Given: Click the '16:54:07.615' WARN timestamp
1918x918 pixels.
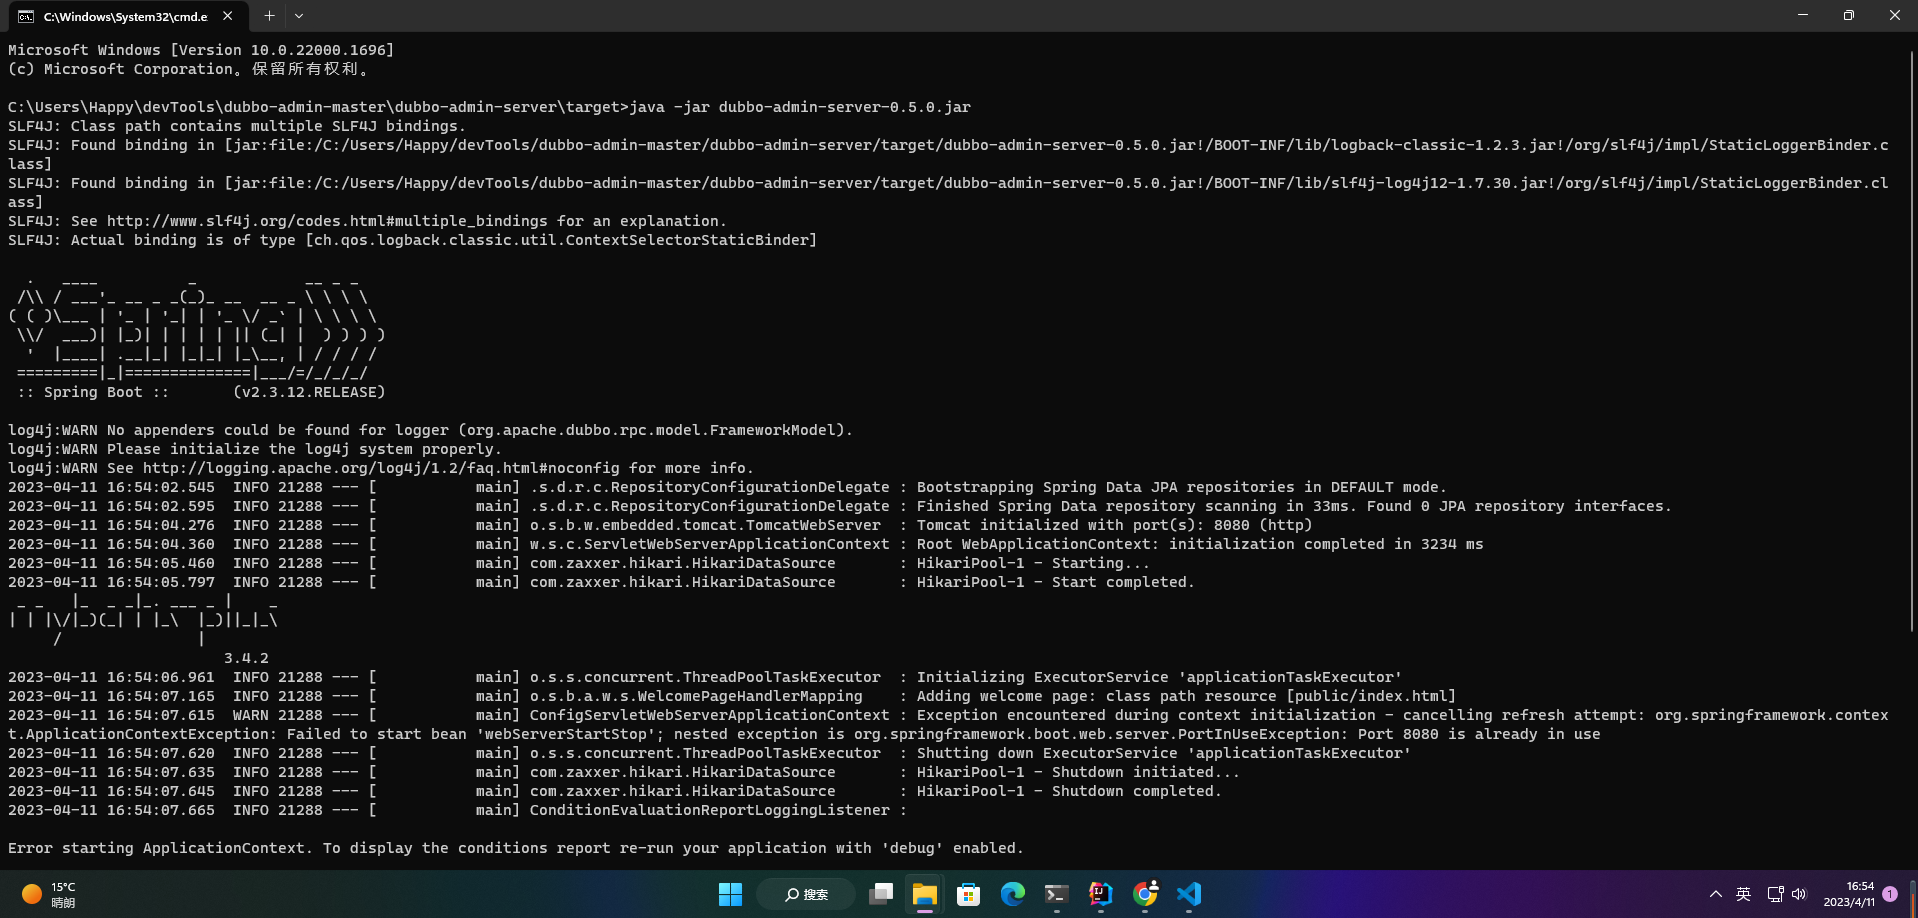Looking at the screenshot, I should tap(161, 715).
